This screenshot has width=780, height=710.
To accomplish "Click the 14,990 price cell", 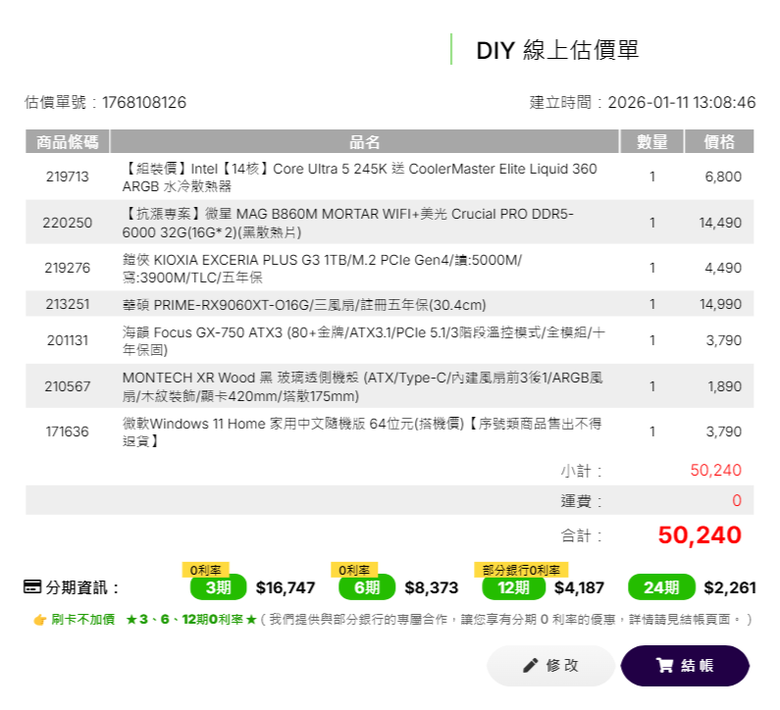I will click(720, 304).
